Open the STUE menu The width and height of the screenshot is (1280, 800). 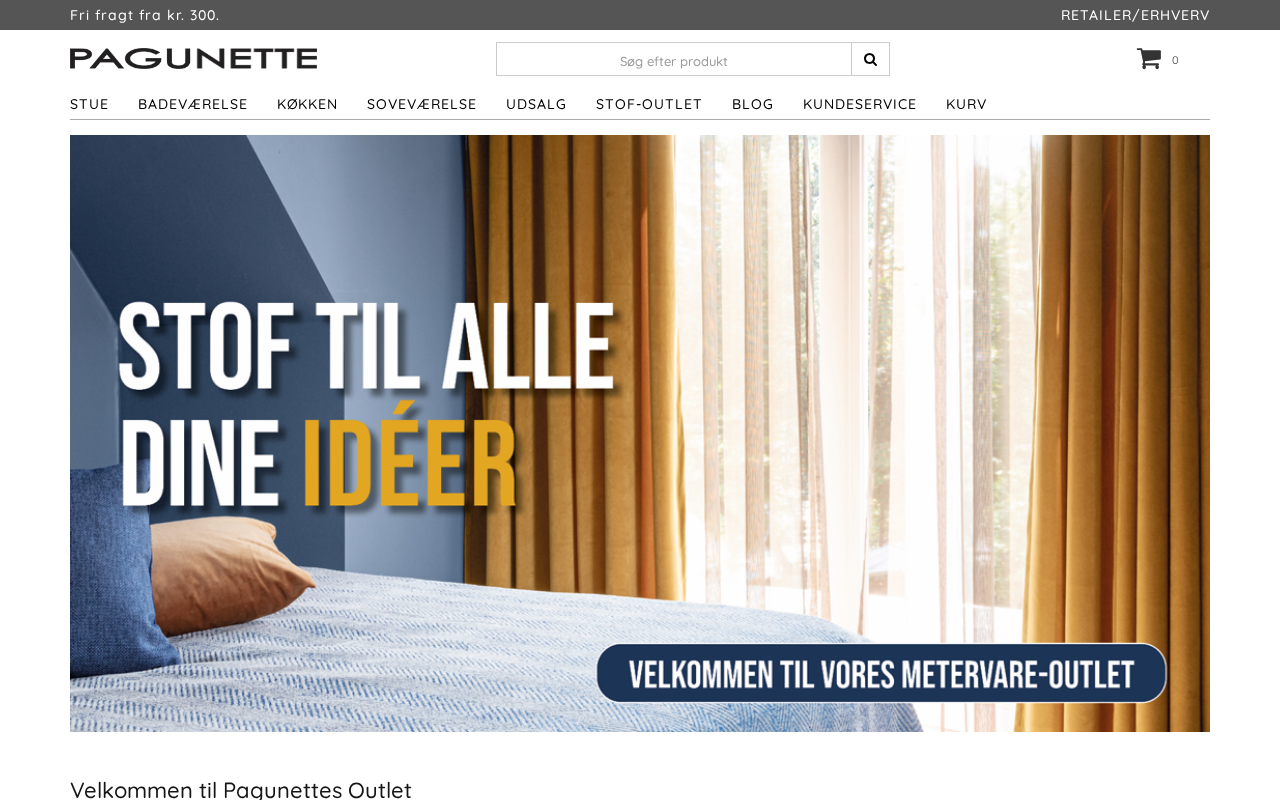[x=89, y=104]
